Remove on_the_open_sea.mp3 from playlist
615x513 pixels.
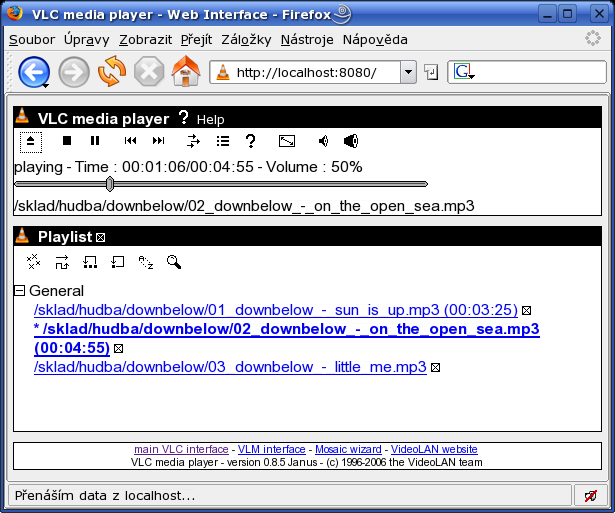[118, 348]
